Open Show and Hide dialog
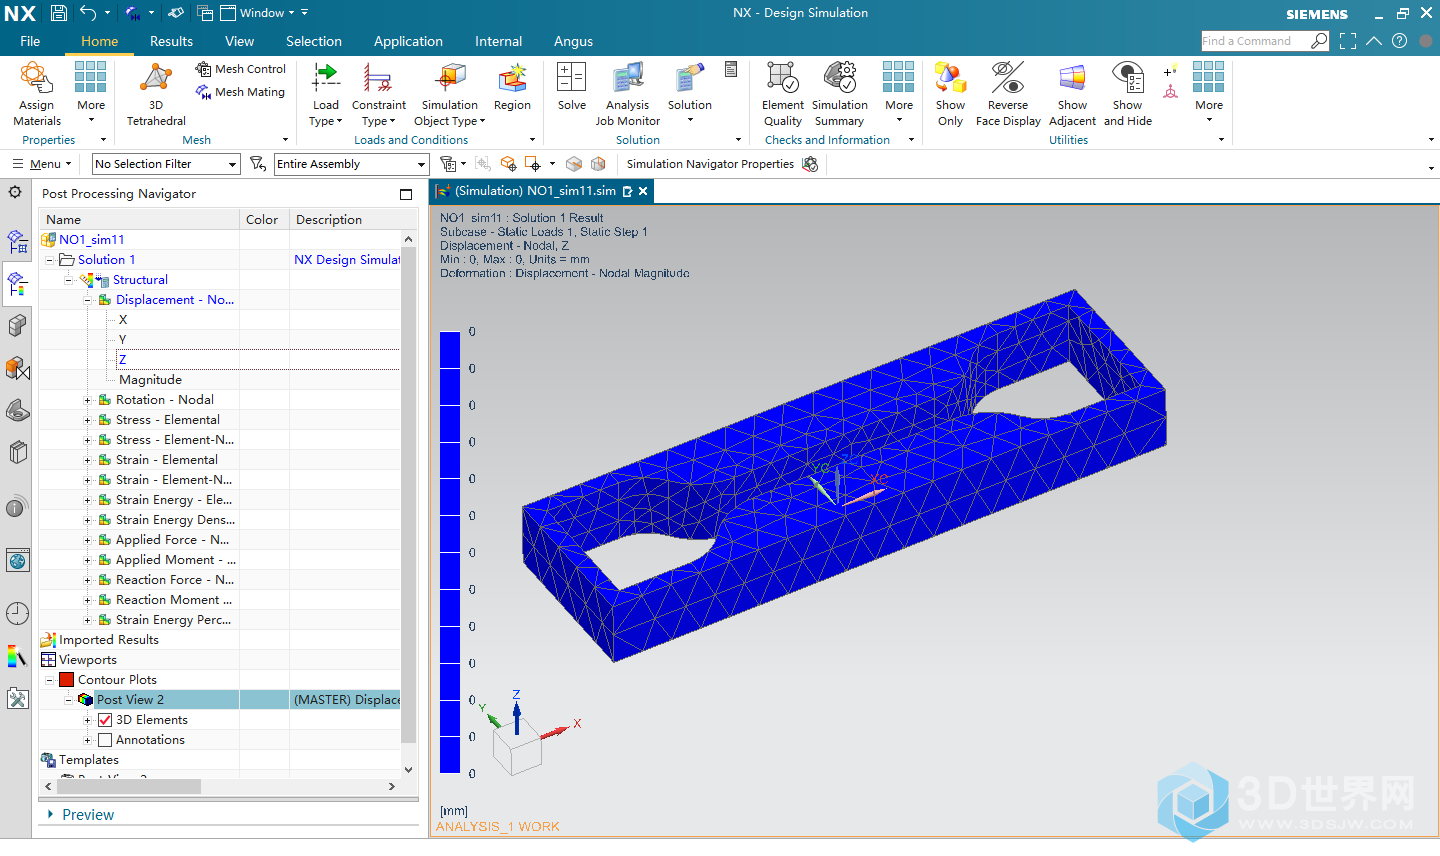 [x=1128, y=94]
